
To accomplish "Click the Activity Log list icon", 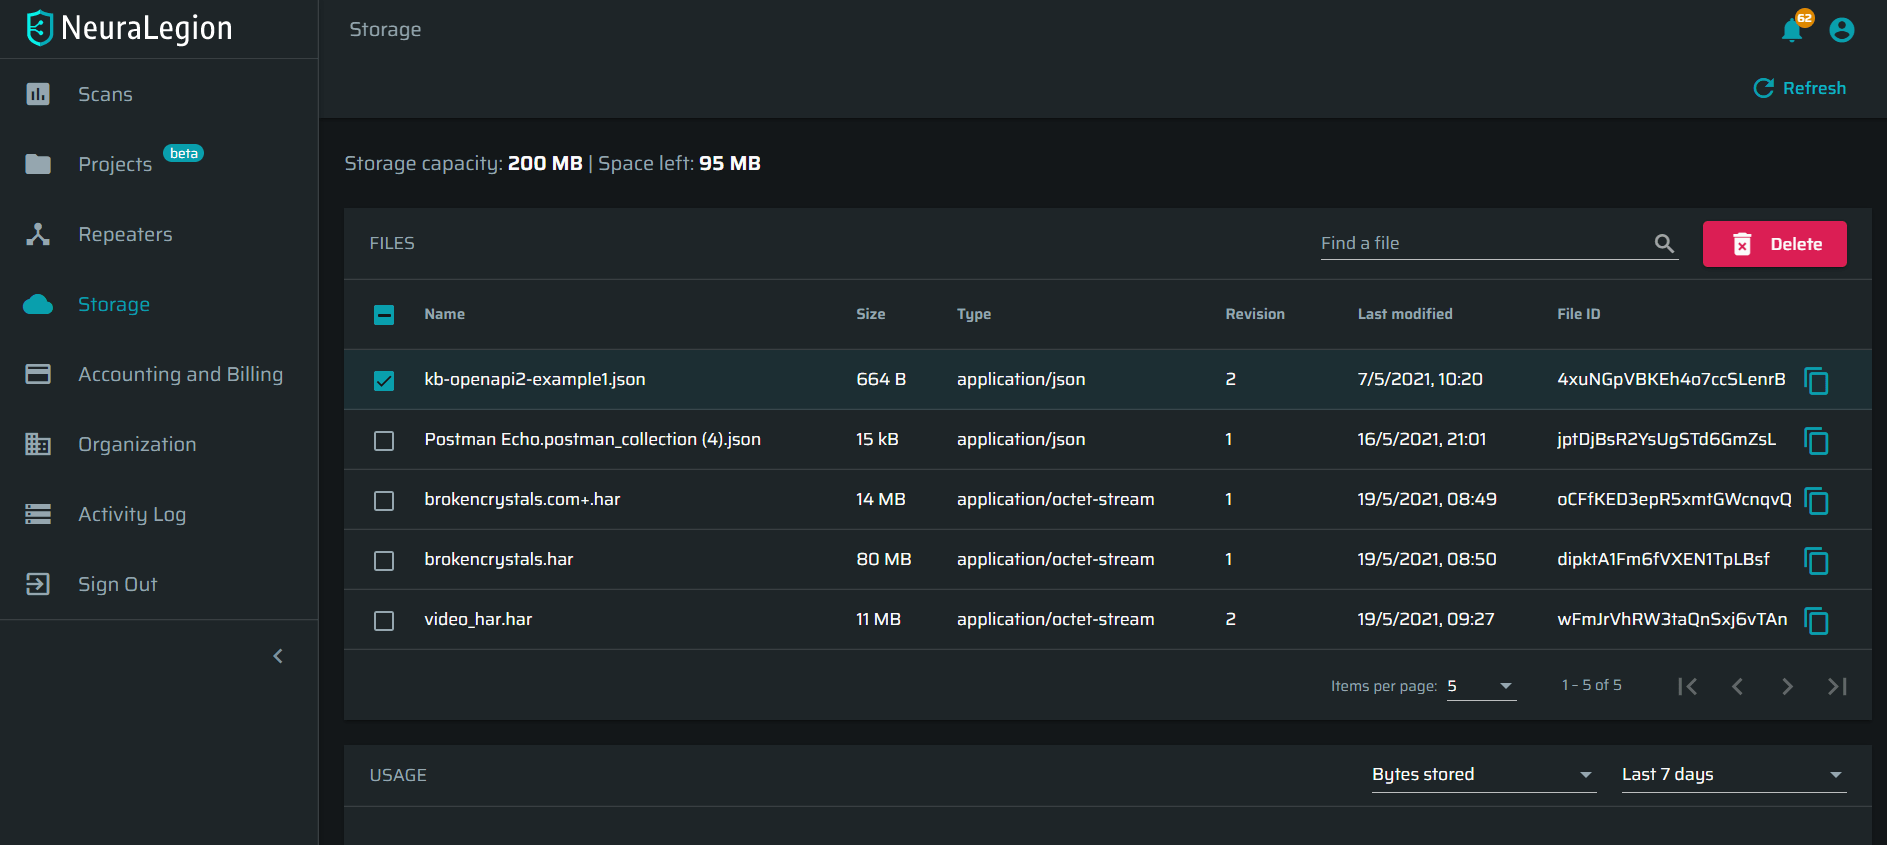I will click(38, 514).
